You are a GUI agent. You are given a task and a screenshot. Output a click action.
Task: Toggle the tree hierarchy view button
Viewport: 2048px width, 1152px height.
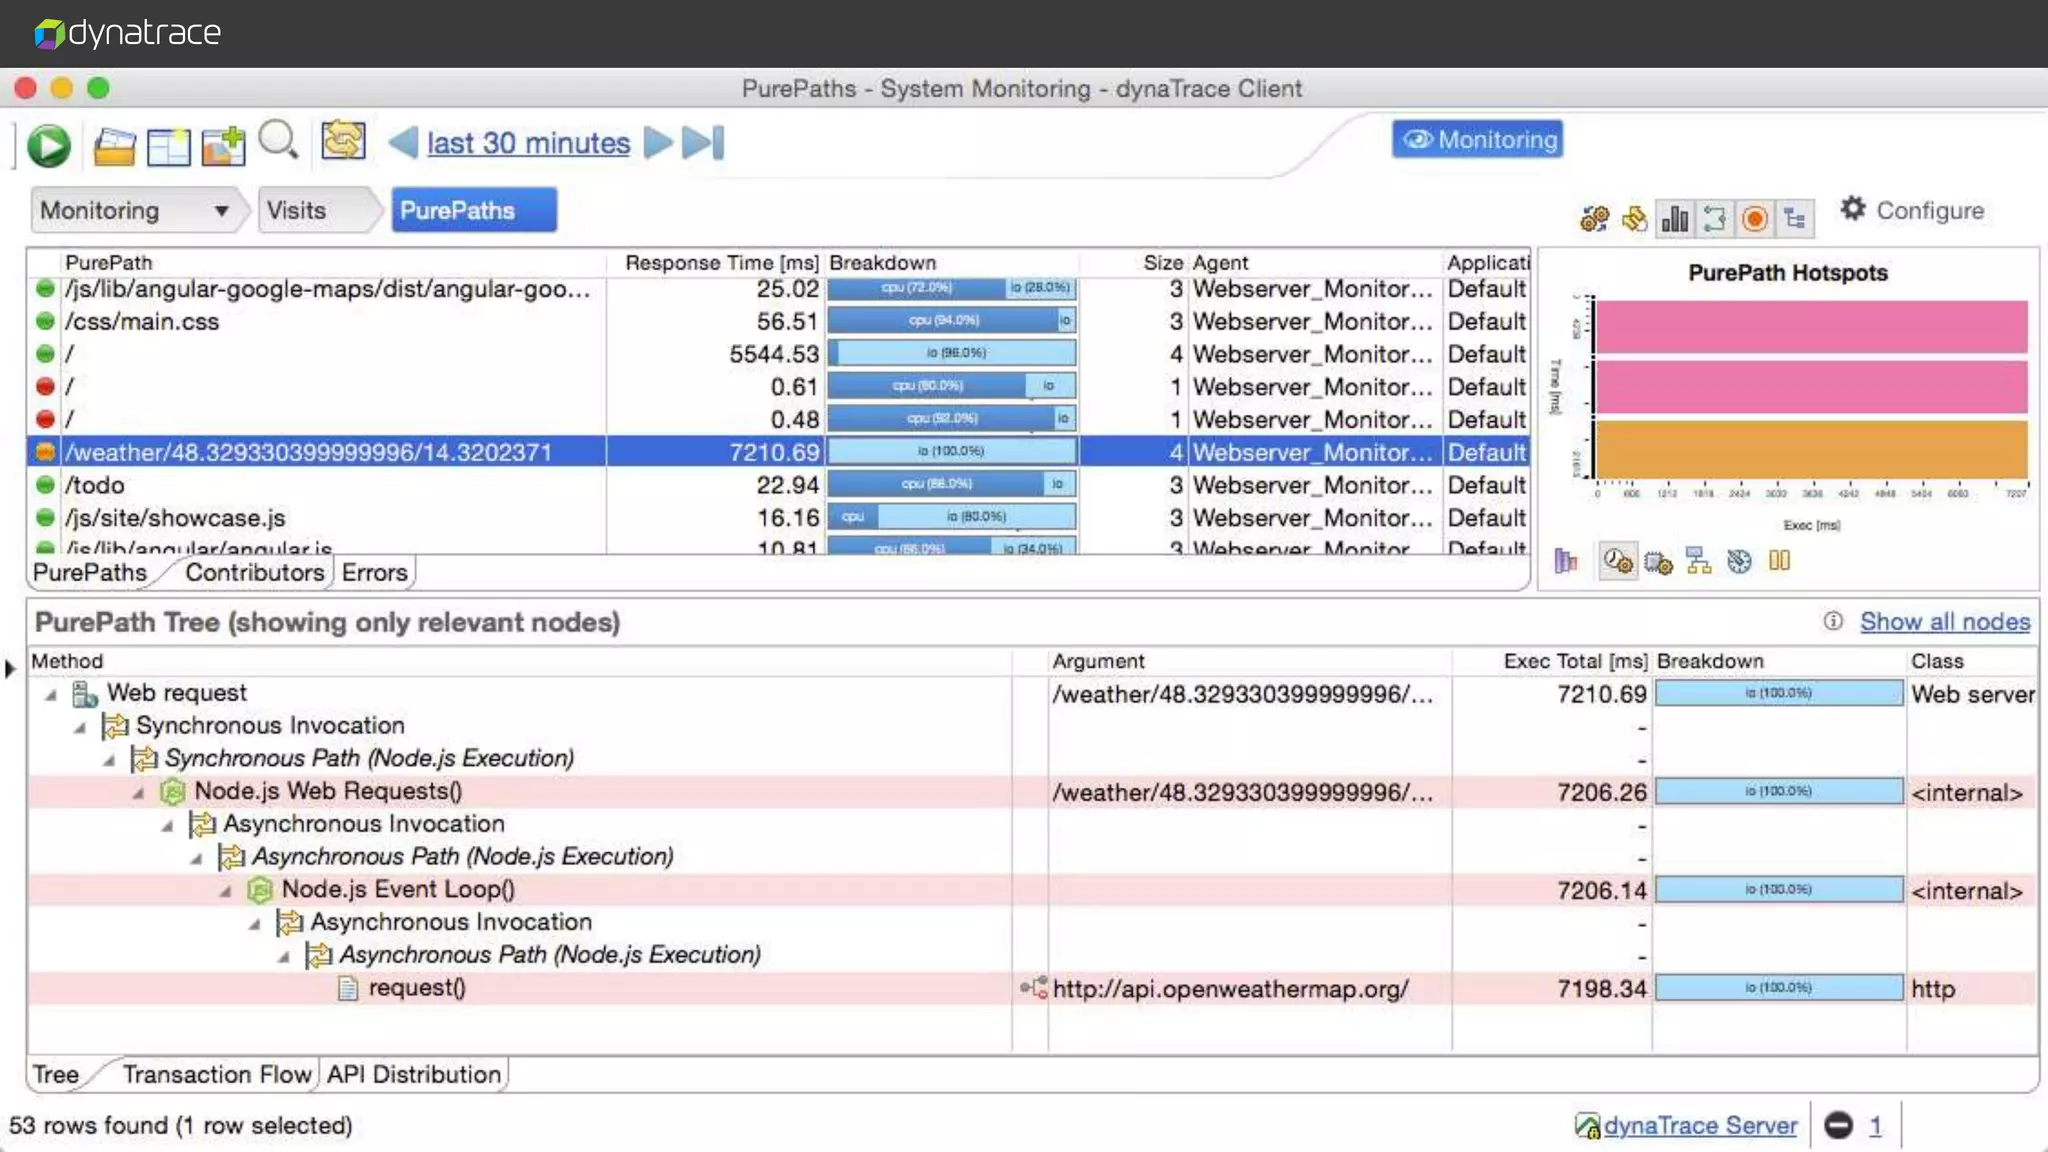coord(1795,219)
